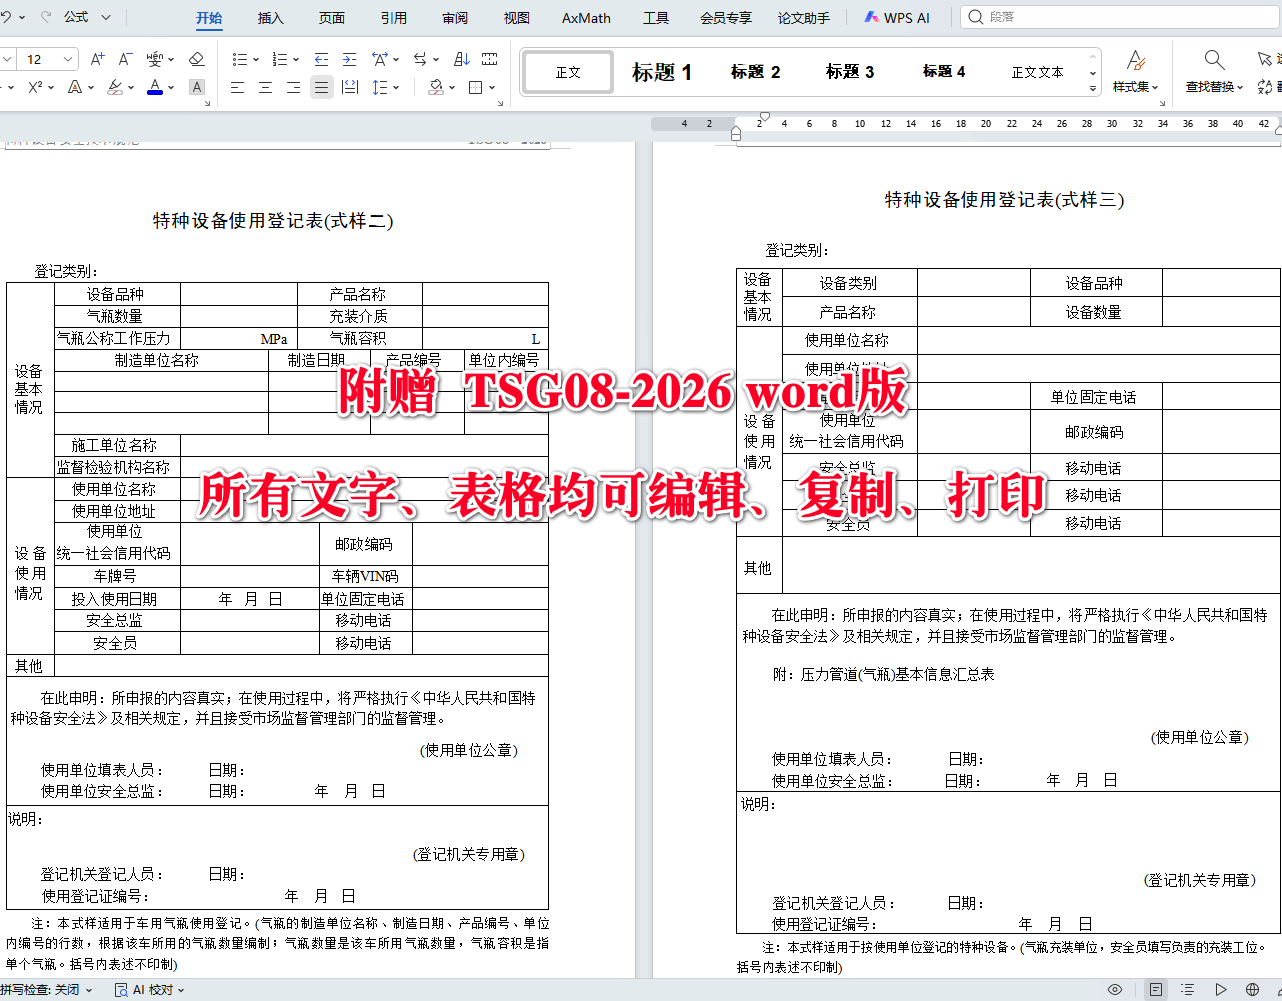Open 查找替换 to find and replace text
This screenshot has height=1001, width=1282.
pyautogui.click(x=1213, y=72)
